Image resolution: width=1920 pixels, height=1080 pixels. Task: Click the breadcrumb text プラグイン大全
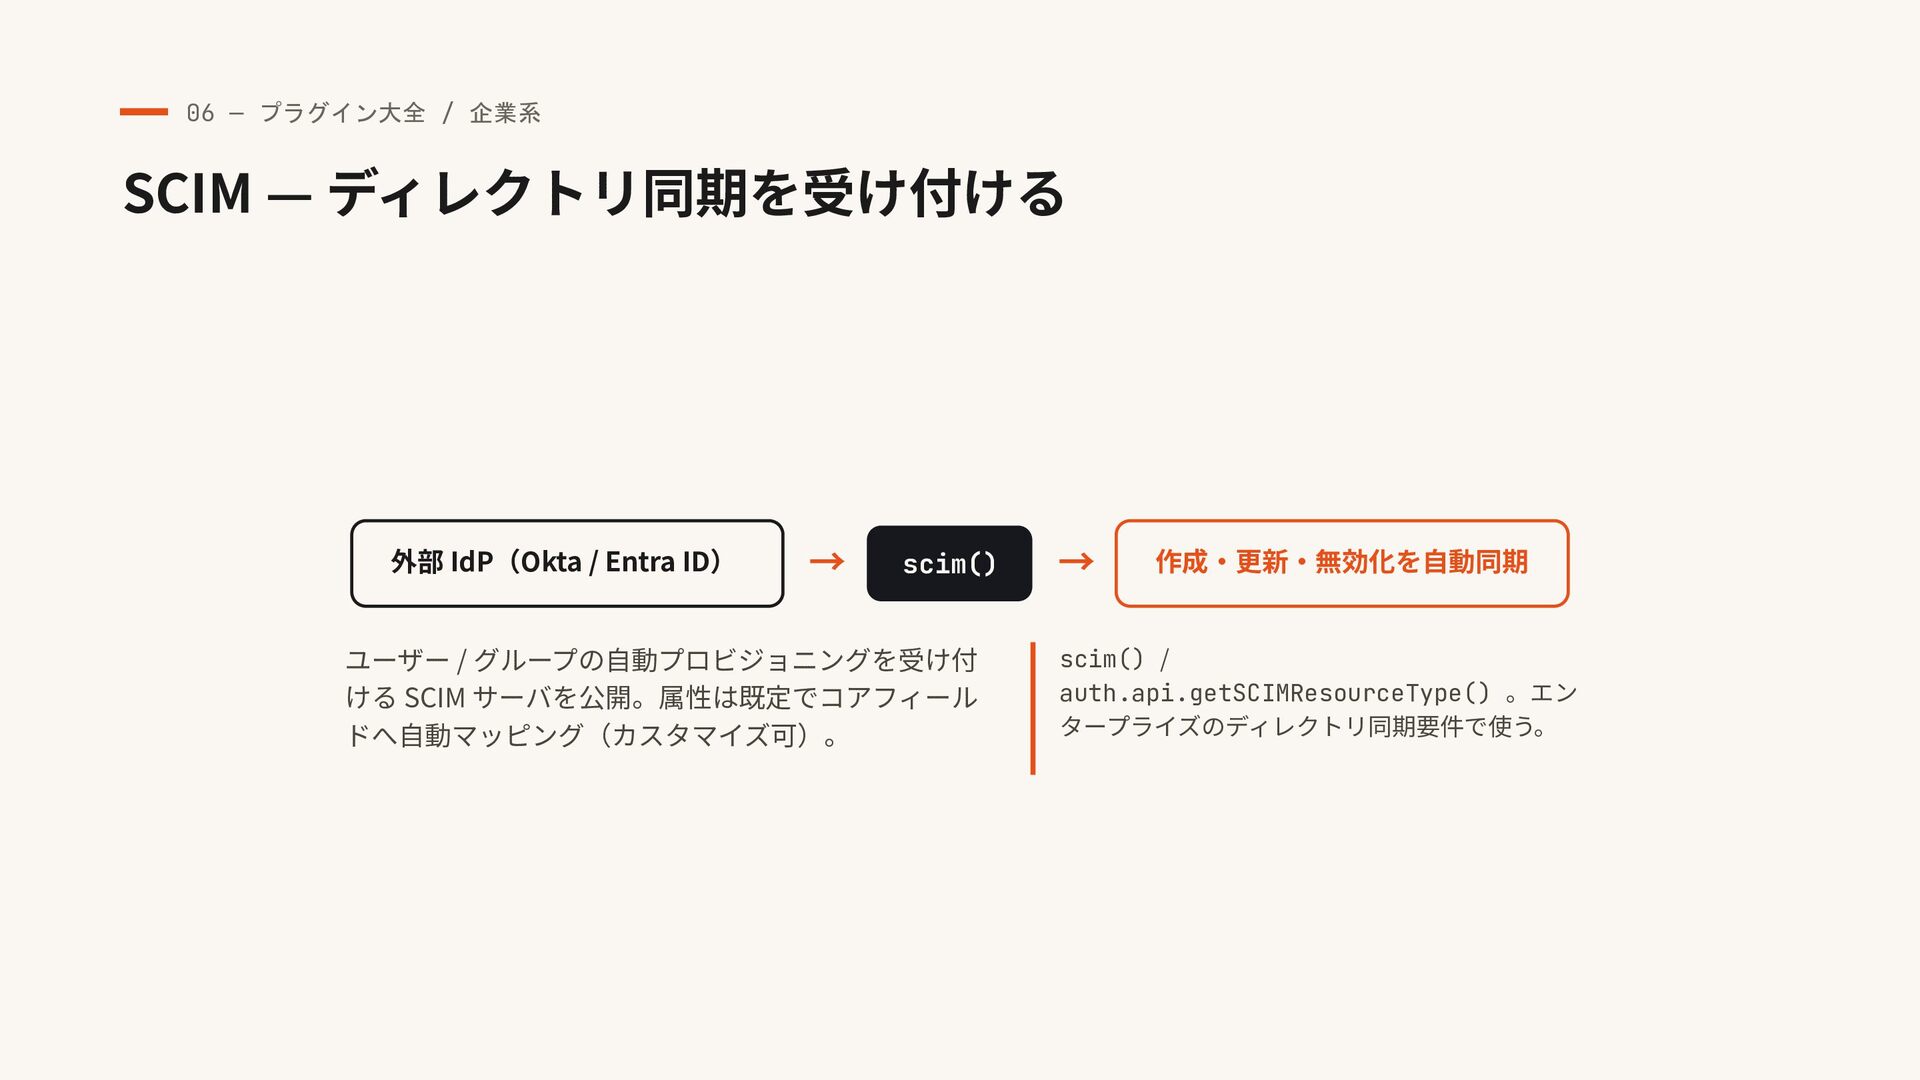click(343, 113)
